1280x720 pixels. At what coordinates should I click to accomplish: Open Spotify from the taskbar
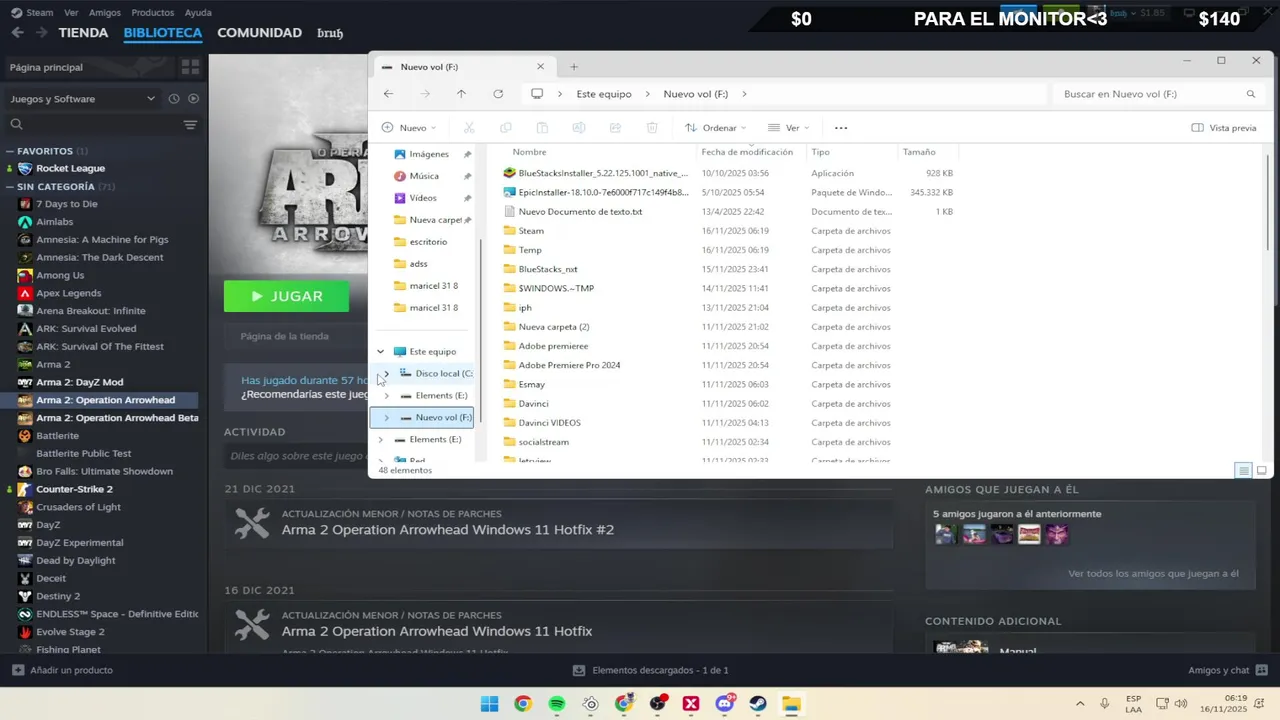pos(557,704)
